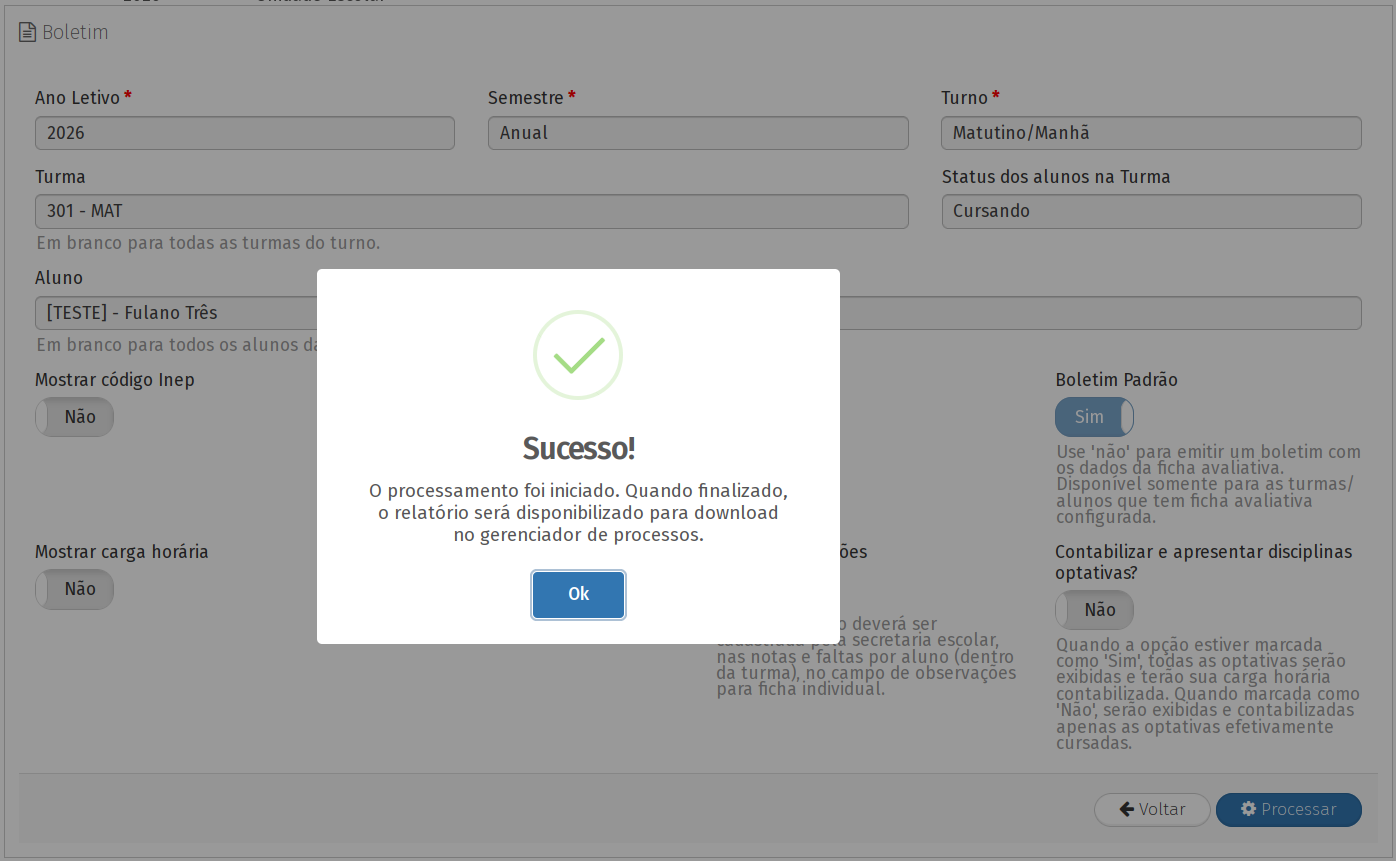The image size is (1396, 861).
Task: Click the Ano Letivo field showing 2026
Action: point(244,133)
